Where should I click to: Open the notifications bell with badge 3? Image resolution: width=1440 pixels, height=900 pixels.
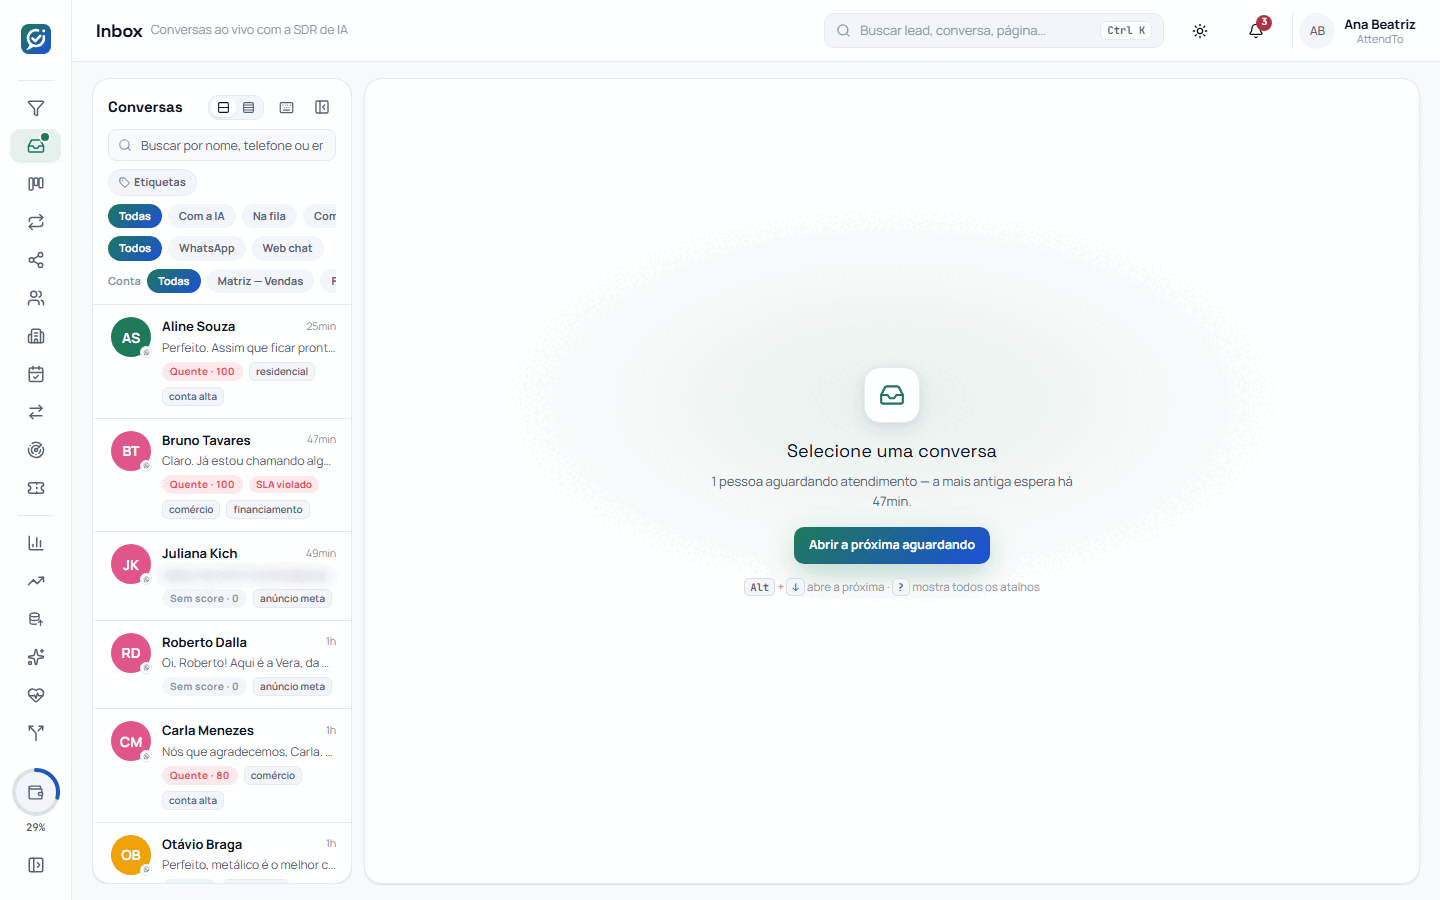(x=1256, y=30)
